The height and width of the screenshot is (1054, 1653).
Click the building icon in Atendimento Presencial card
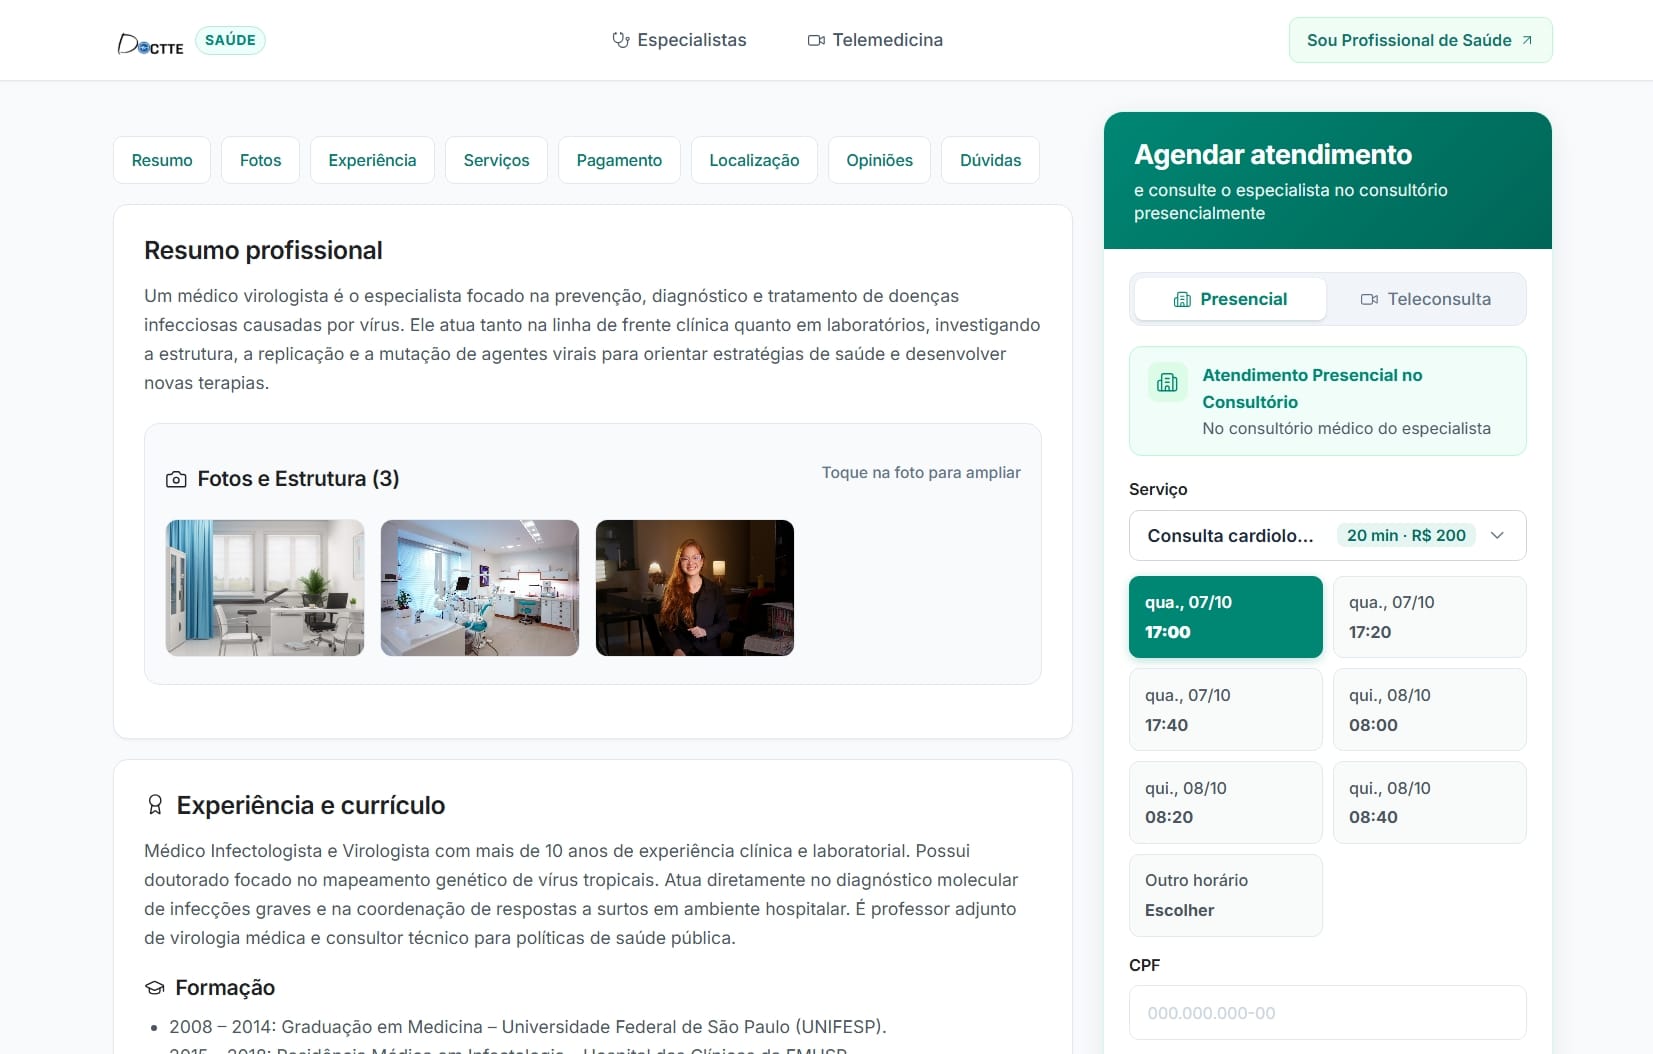[x=1167, y=382]
